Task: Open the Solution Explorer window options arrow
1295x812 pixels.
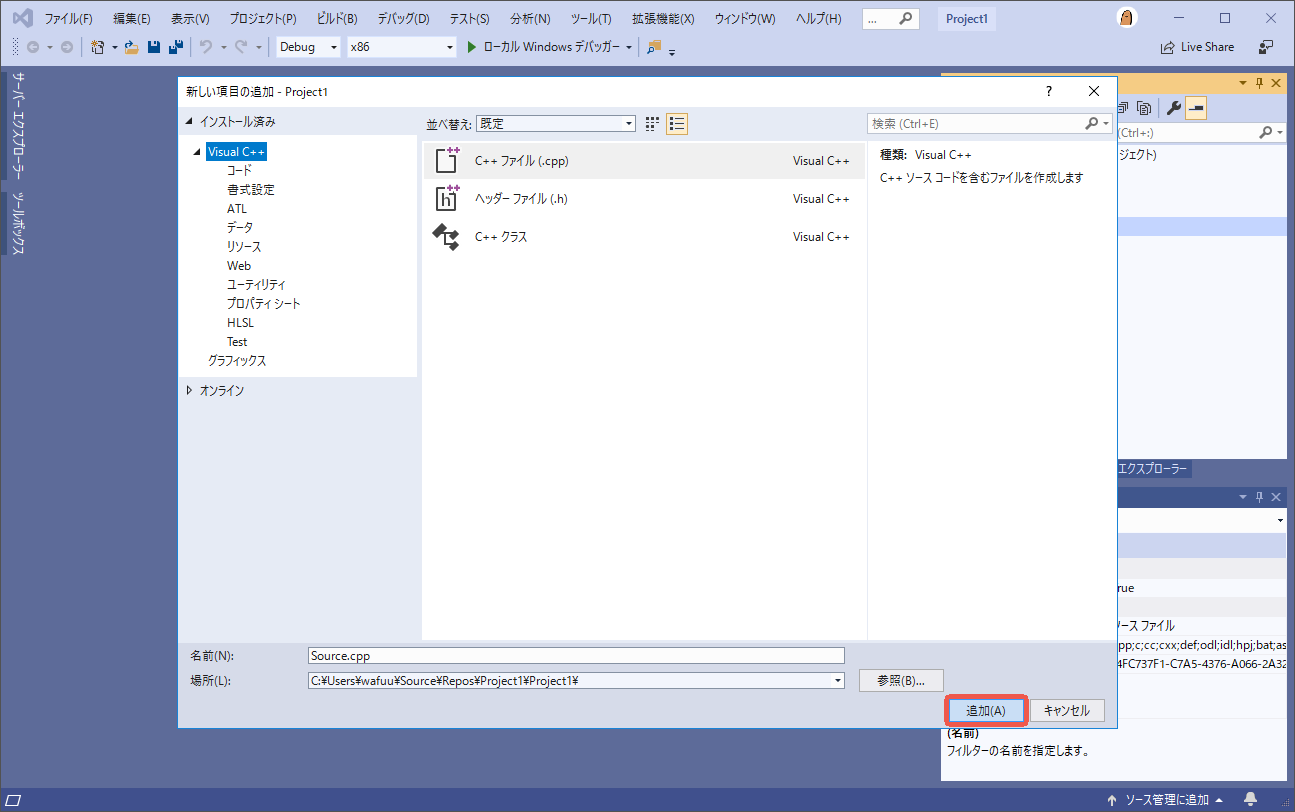Action: (x=1243, y=83)
